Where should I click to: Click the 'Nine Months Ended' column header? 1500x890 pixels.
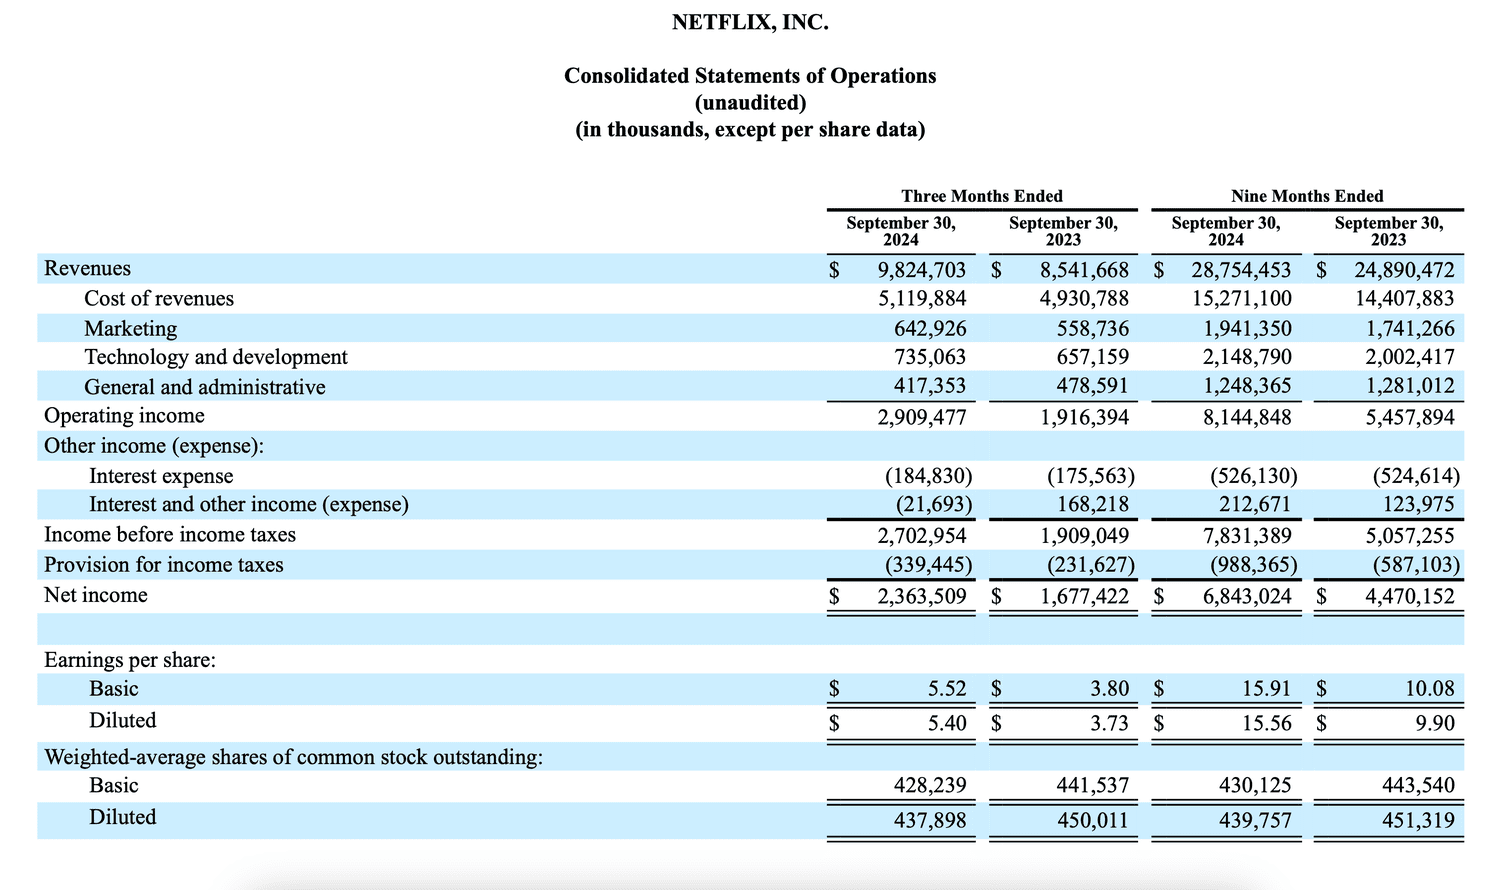[x=1308, y=196]
